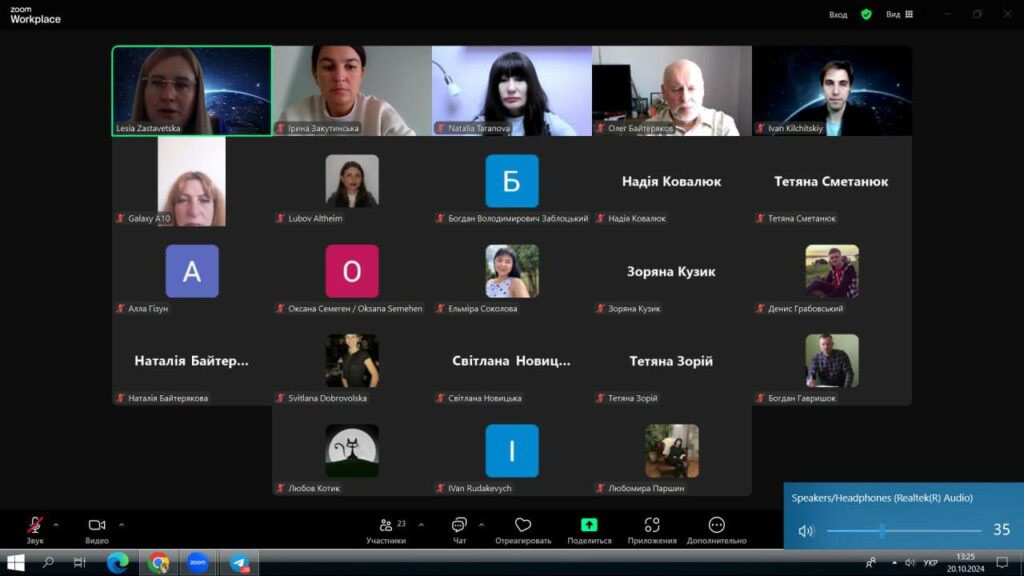Open the Участники participants panel

click(385, 528)
